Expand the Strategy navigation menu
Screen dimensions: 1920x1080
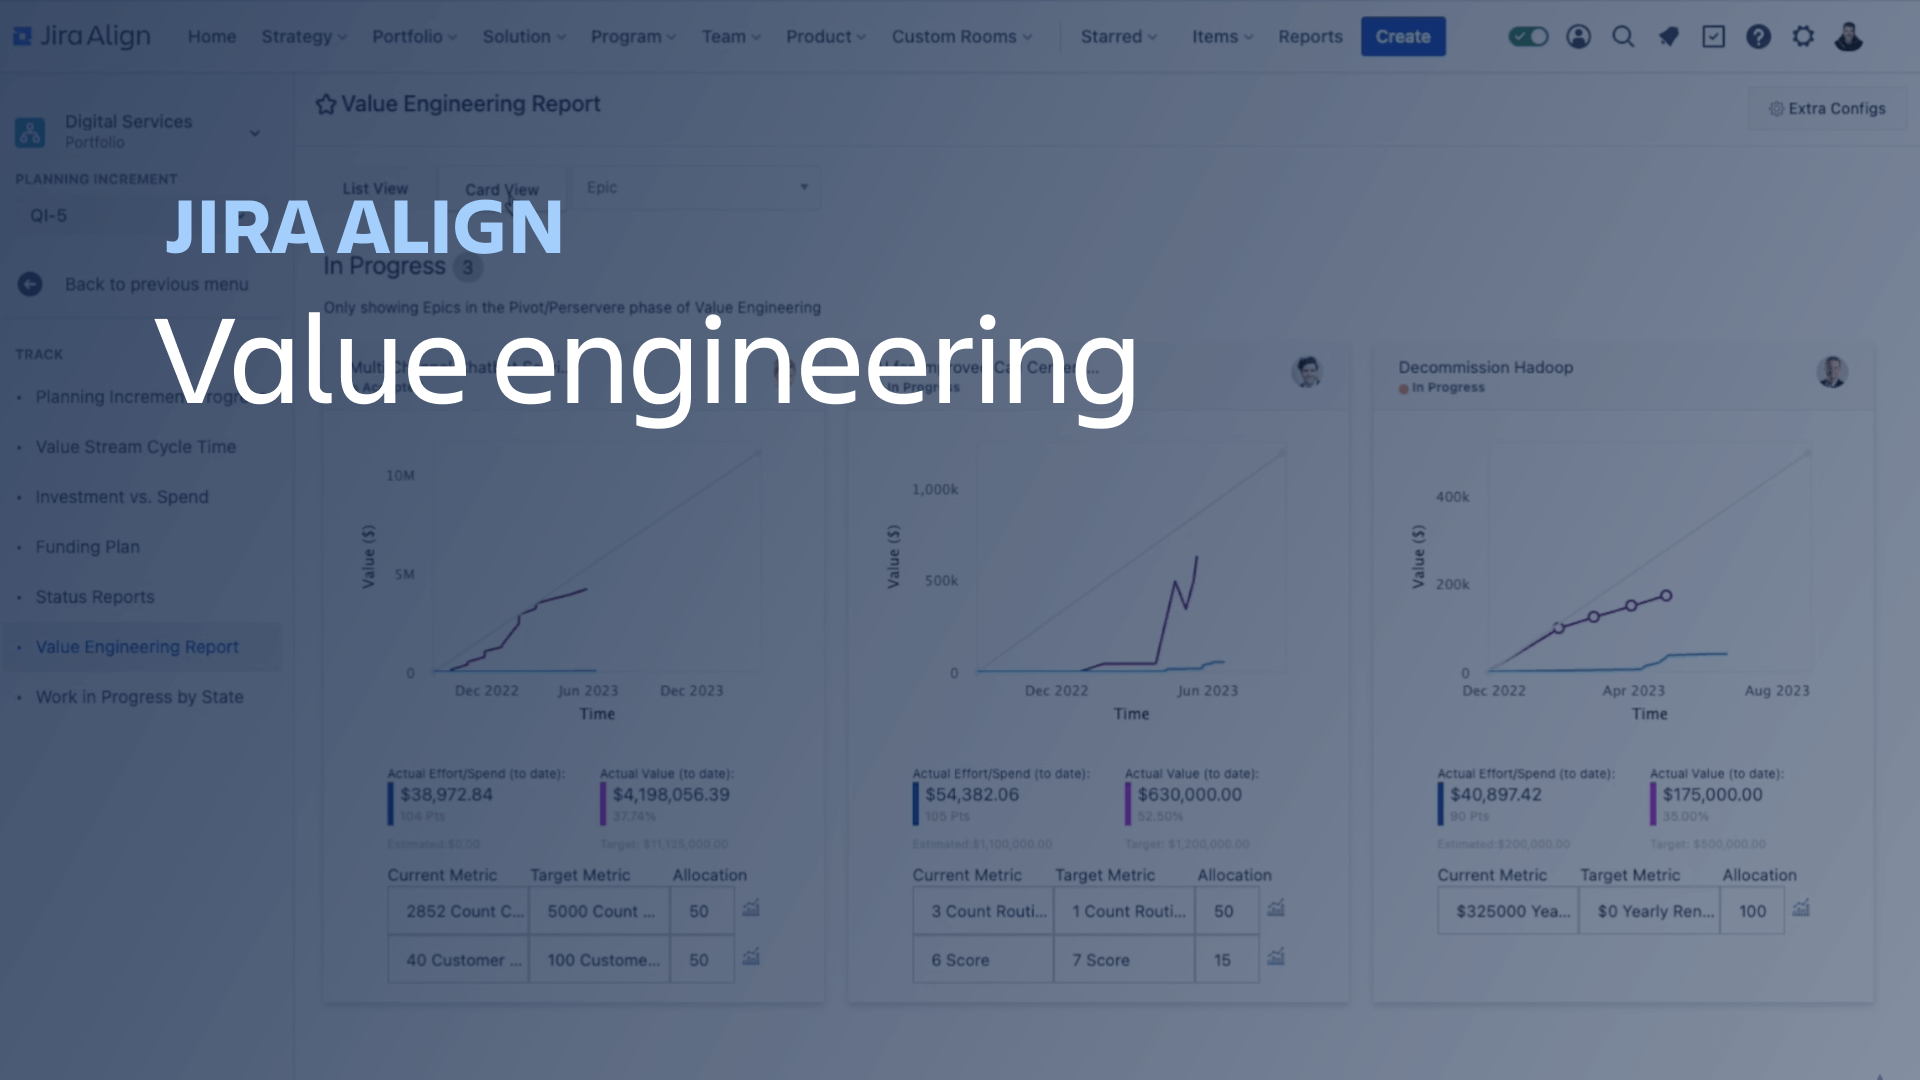pos(302,36)
